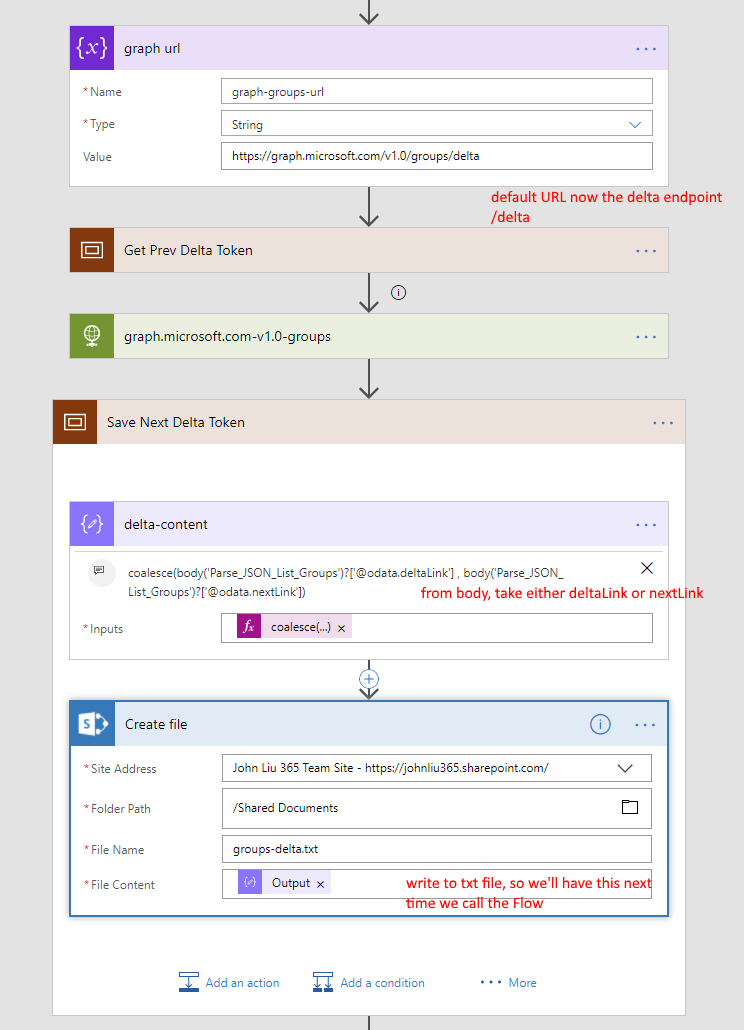Open the Folder Path folder picker icon
The image size is (744, 1030).
tap(630, 807)
